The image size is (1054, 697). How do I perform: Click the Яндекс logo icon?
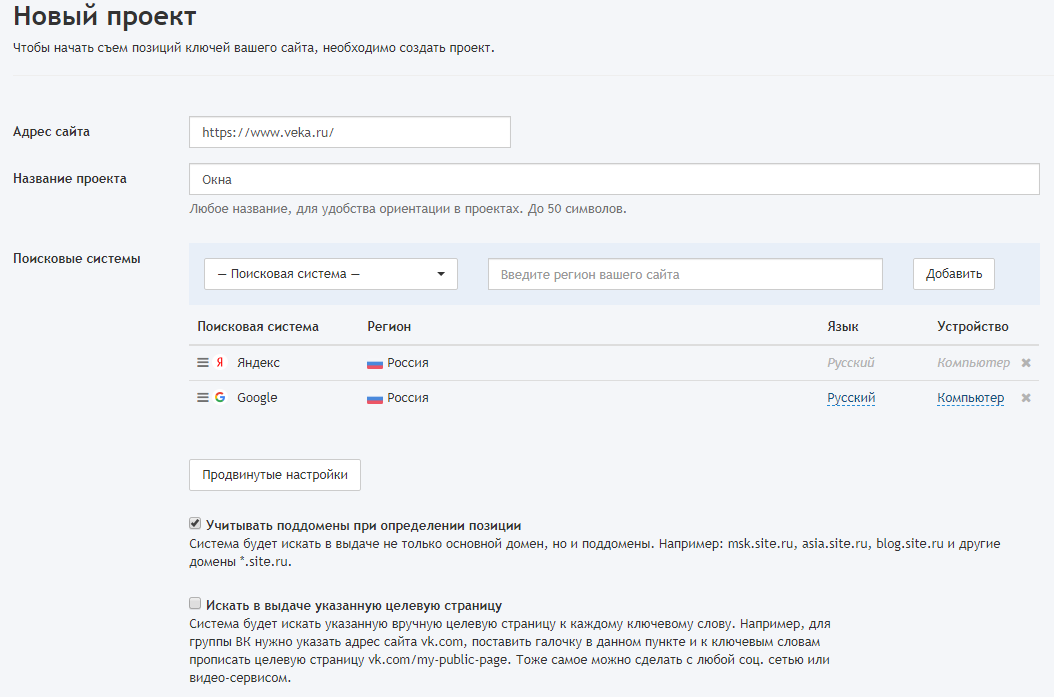point(220,363)
